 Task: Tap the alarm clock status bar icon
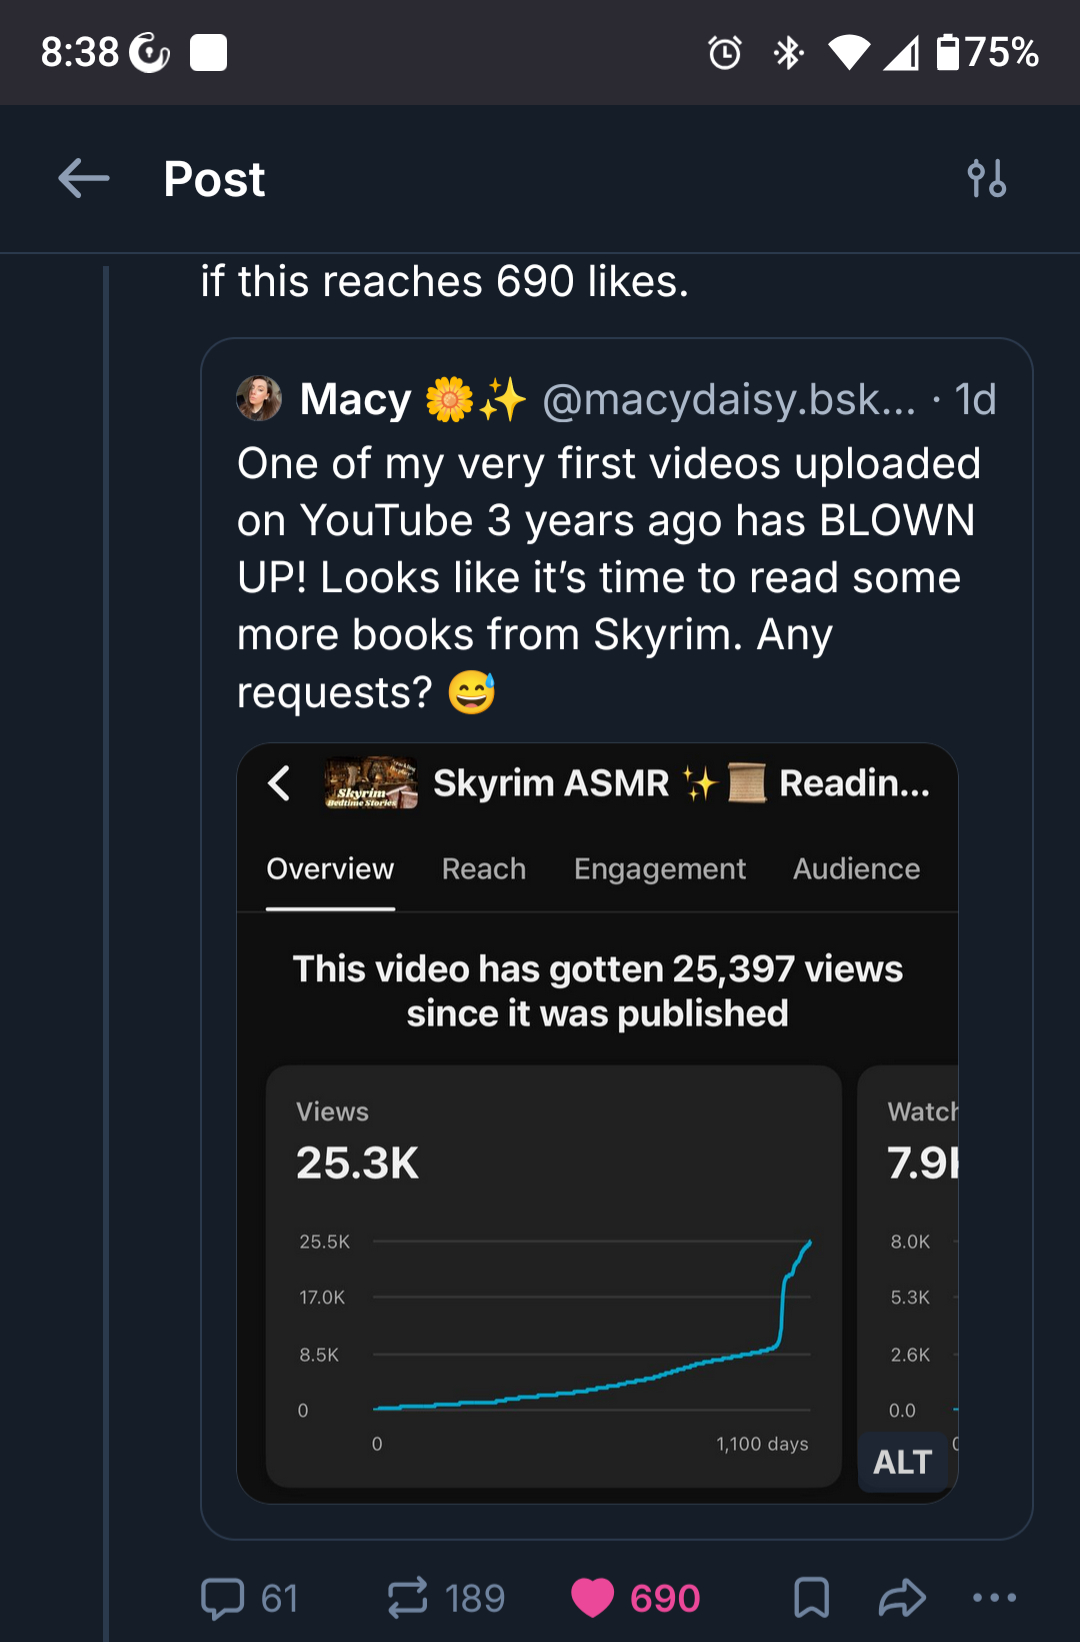pos(725,52)
